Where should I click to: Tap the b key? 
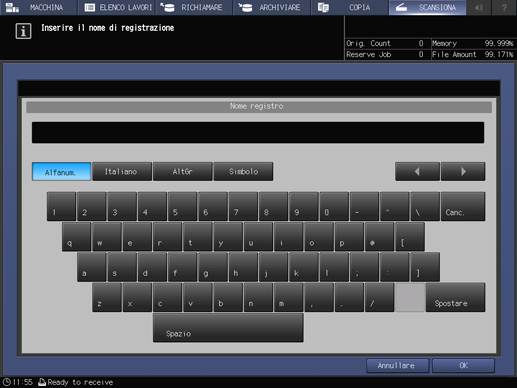(x=228, y=297)
